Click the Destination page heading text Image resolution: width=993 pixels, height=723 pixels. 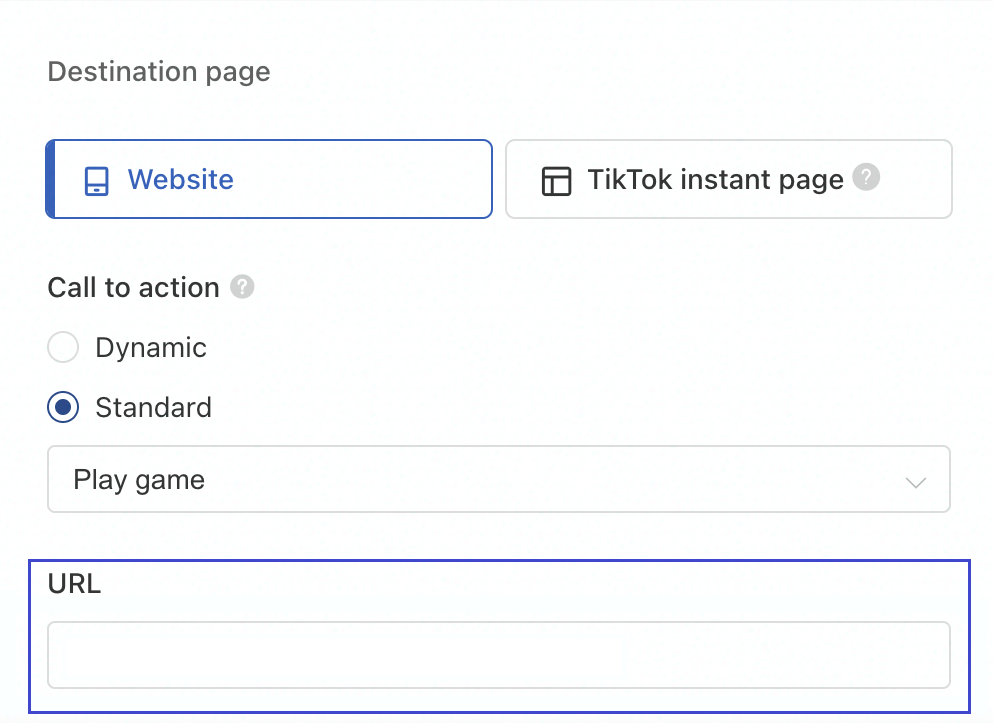pos(159,72)
